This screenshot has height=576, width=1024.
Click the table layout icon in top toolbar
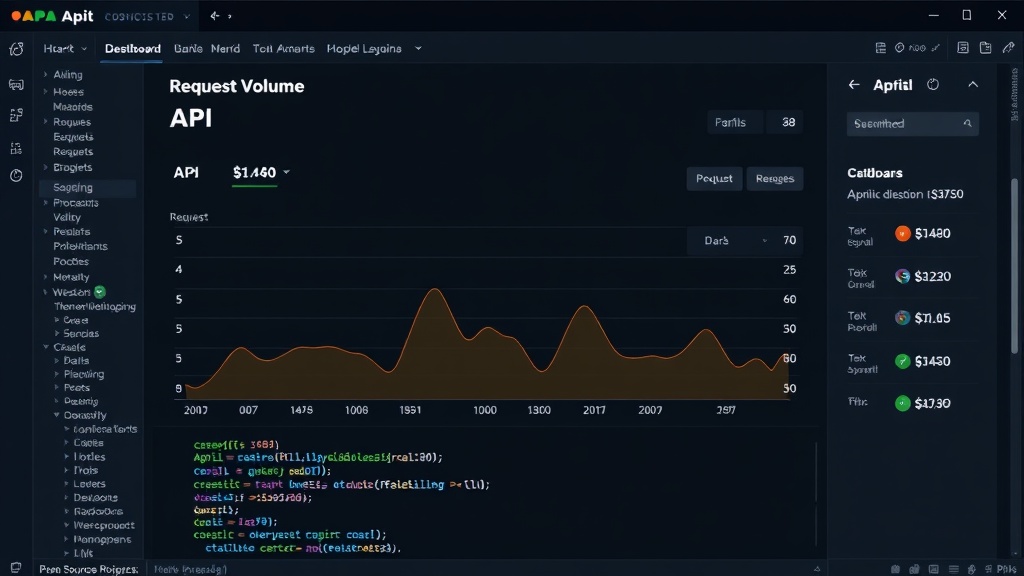click(x=880, y=48)
